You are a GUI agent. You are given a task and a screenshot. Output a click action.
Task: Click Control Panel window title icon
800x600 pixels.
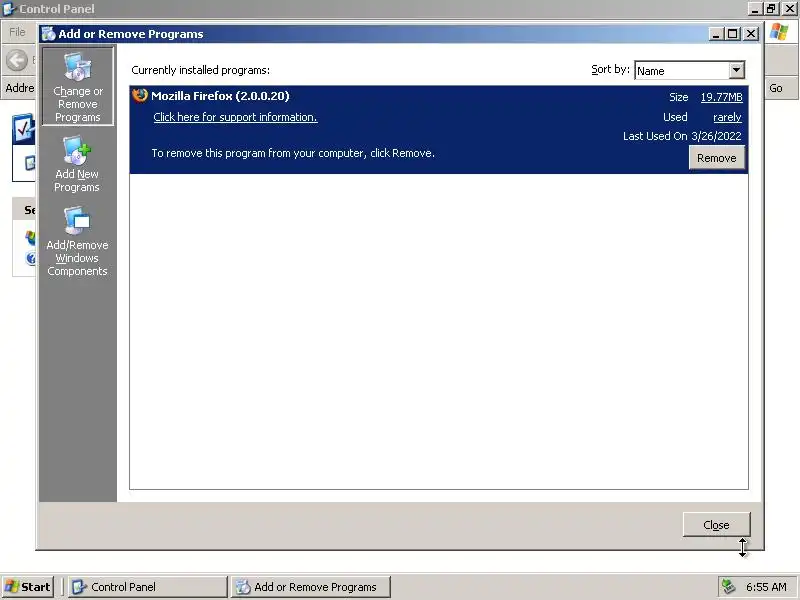tap(9, 9)
